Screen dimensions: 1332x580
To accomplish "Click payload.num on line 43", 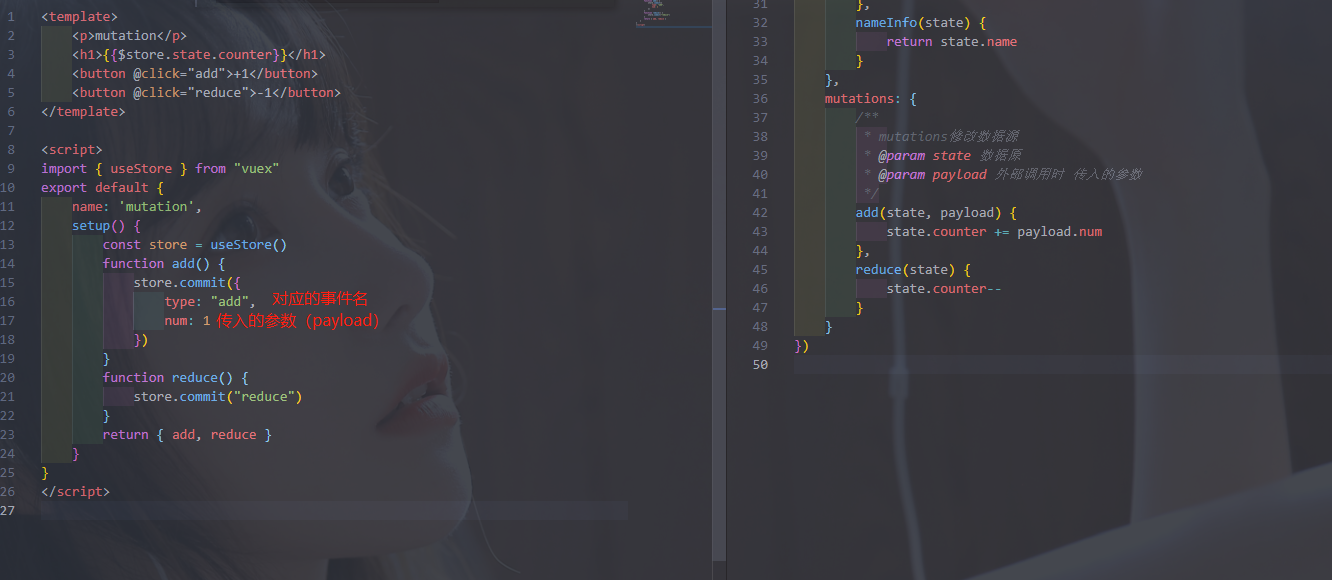I will point(1060,232).
